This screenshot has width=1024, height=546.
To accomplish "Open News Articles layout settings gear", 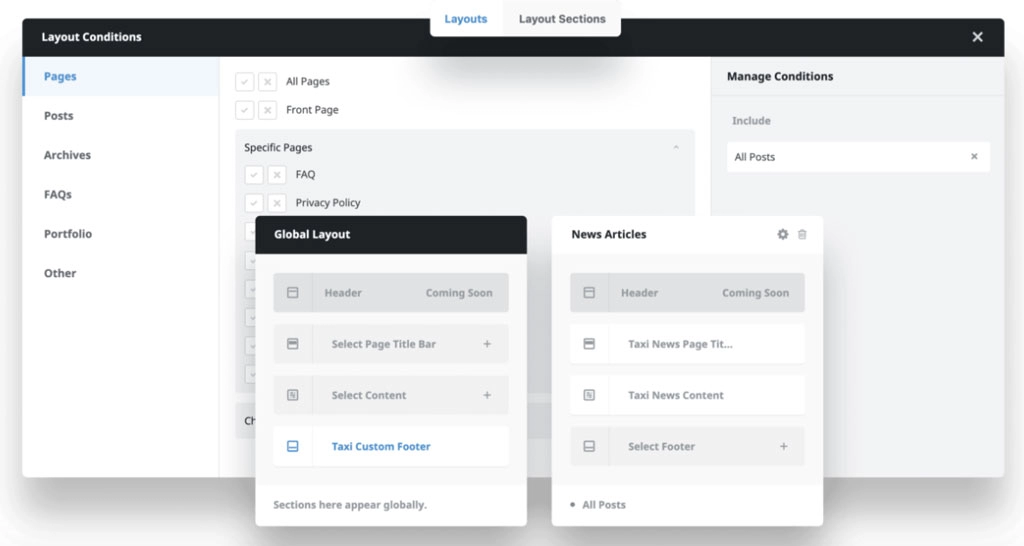I will pyautogui.click(x=782, y=234).
